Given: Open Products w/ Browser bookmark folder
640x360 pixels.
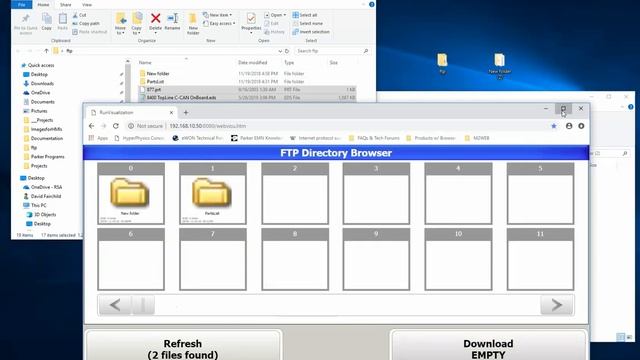Looking at the screenshot, I should pos(431,138).
